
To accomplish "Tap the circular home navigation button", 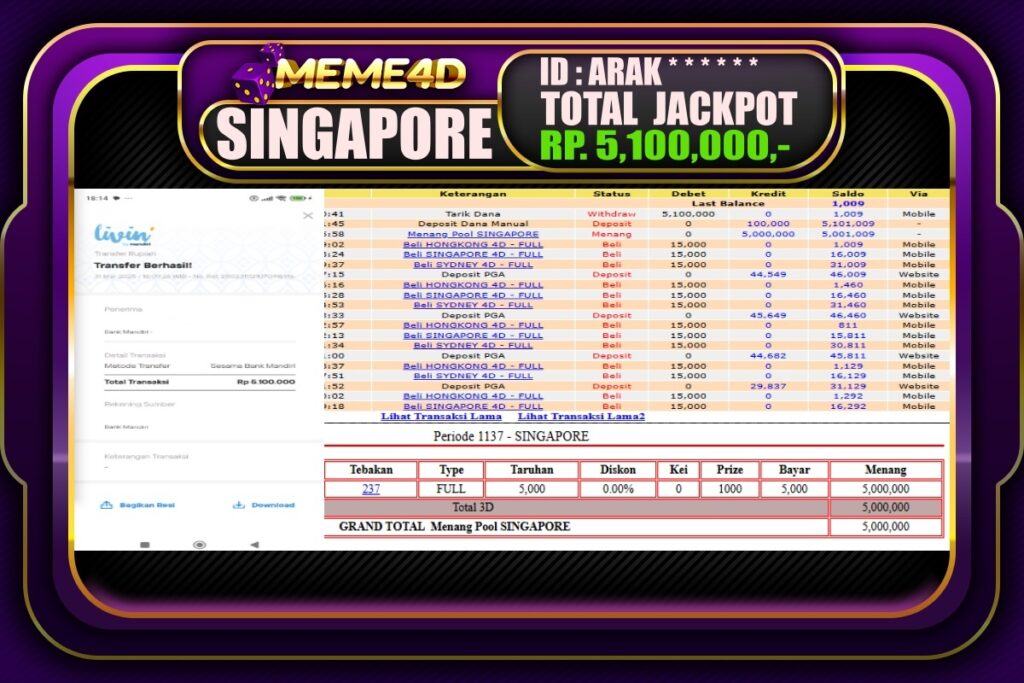I will [200, 546].
